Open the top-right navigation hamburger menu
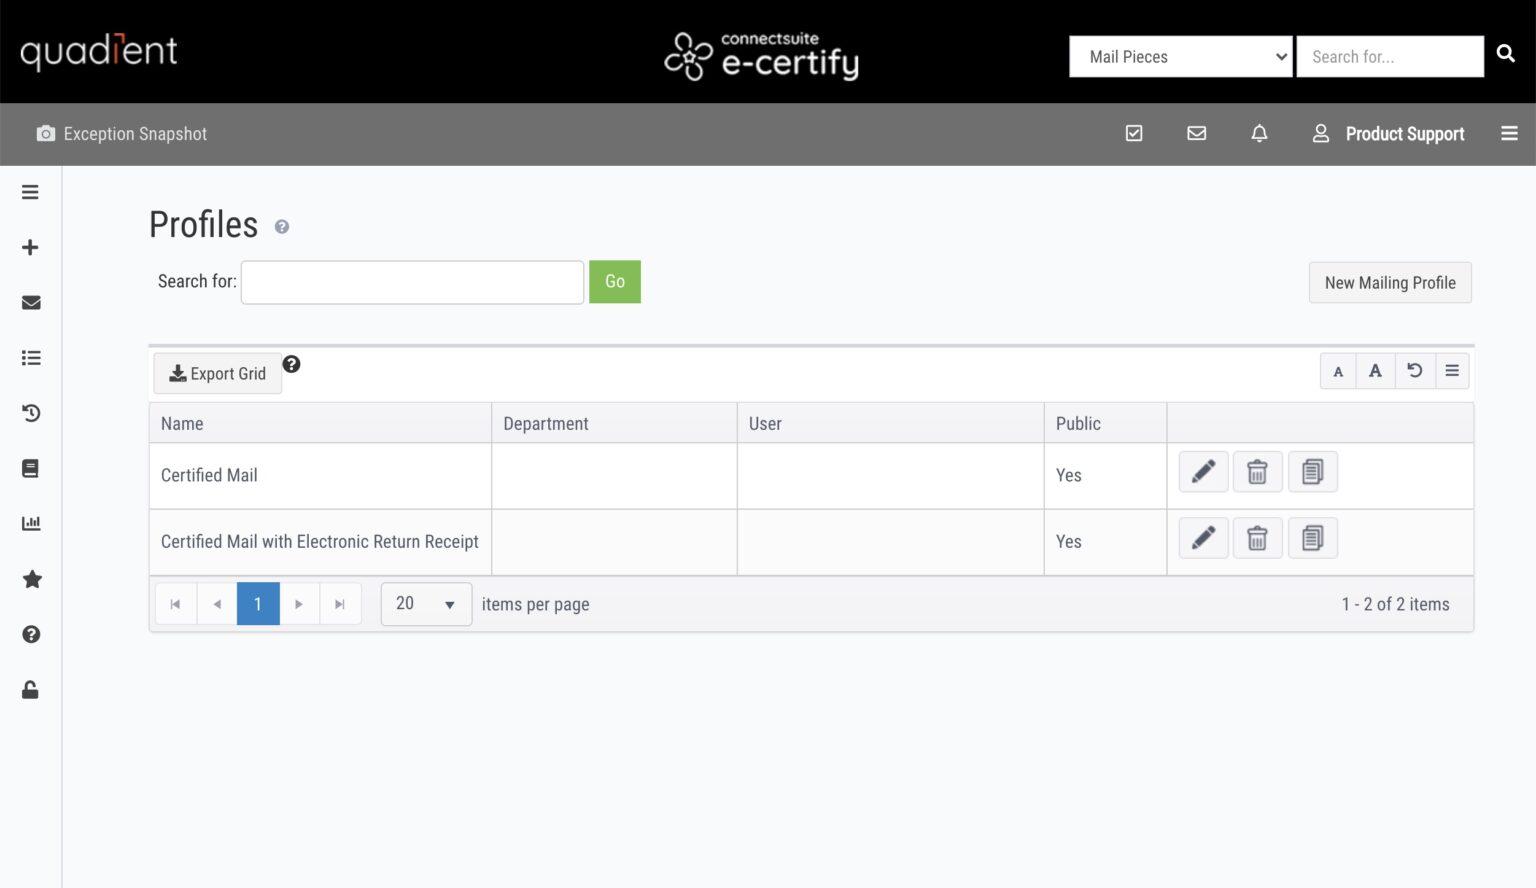Screen dimensions: 1536x888 pos(1510,133)
